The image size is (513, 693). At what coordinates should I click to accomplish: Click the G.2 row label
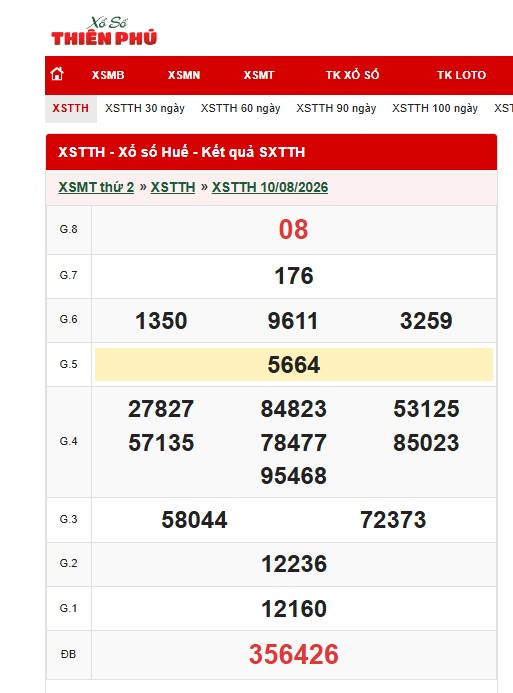[68, 564]
